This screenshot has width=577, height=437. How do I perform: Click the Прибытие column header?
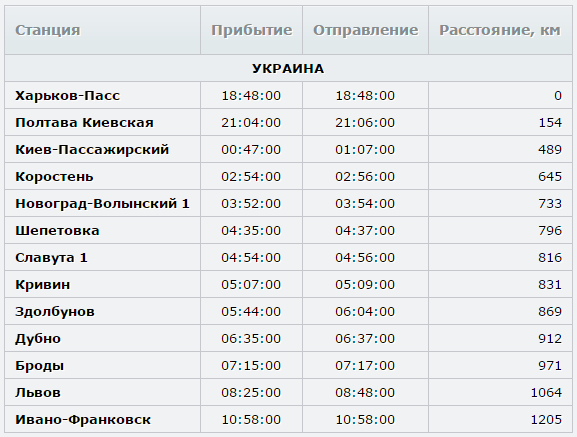[x=252, y=30]
